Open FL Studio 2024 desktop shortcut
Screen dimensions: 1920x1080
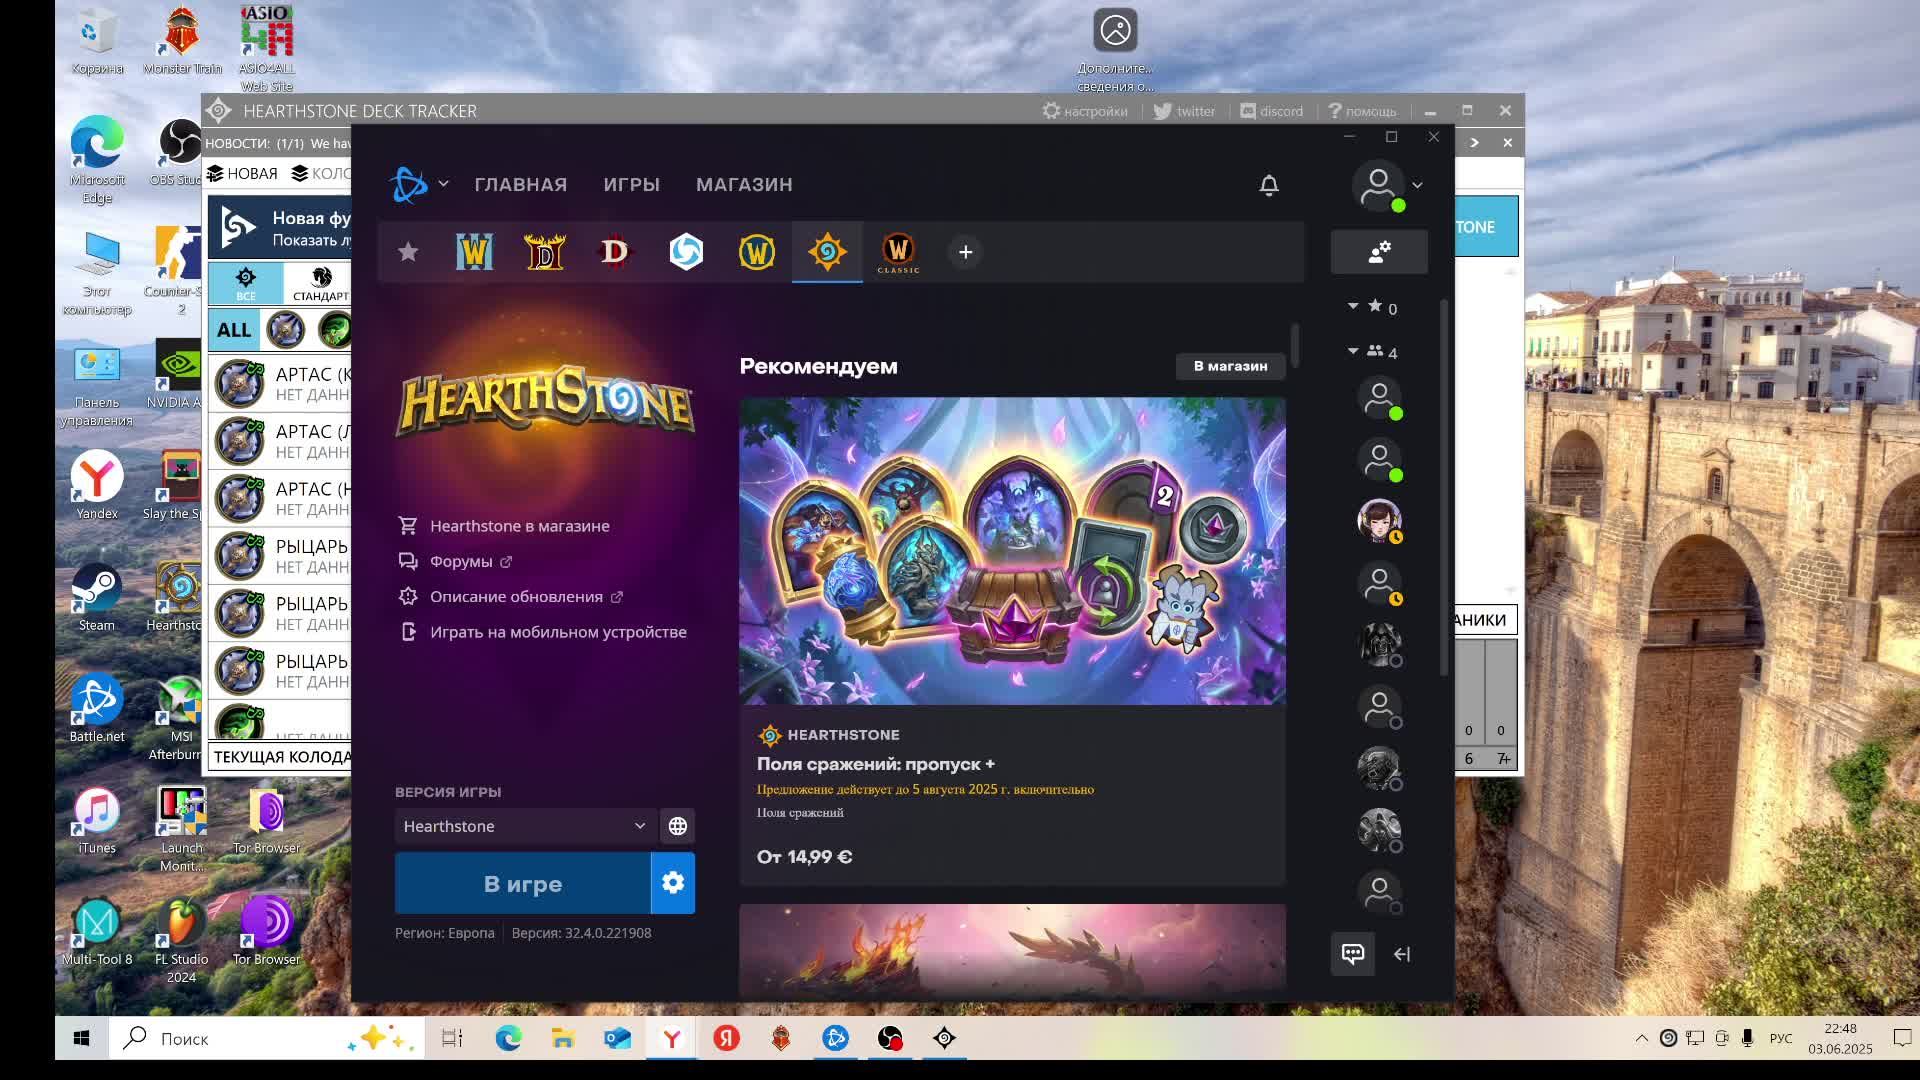(x=181, y=940)
